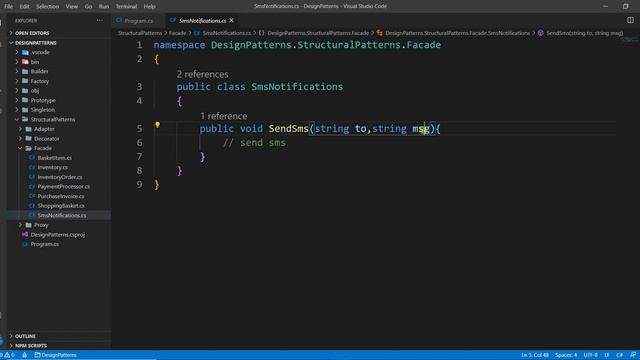The width and height of the screenshot is (640, 360).
Task: Click the Ln 5, Col 48 cursor position
Action: (535, 355)
